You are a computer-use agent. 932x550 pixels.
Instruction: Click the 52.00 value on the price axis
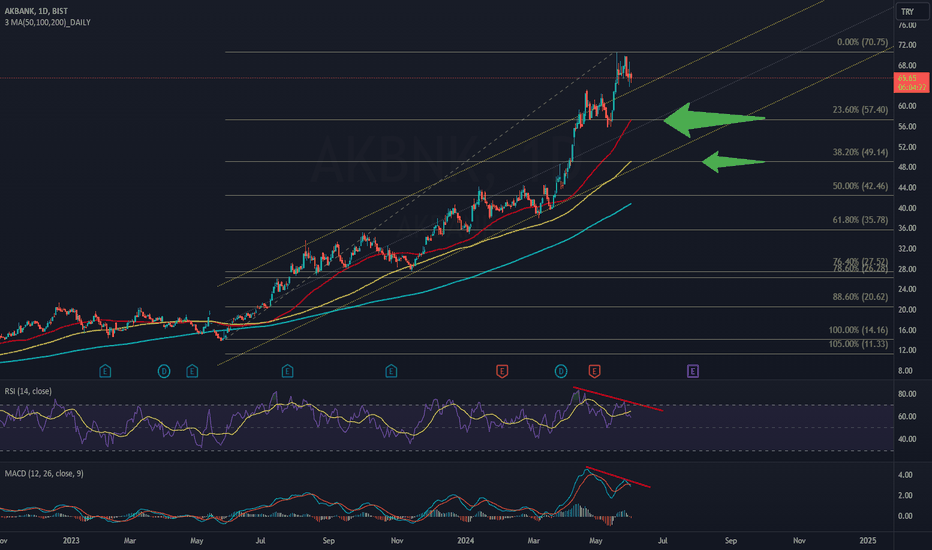coord(907,147)
